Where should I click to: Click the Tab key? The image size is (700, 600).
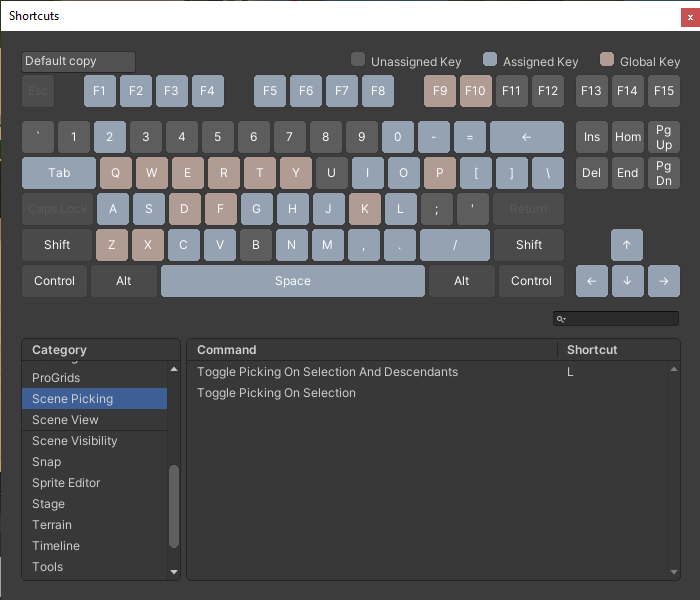[59, 173]
